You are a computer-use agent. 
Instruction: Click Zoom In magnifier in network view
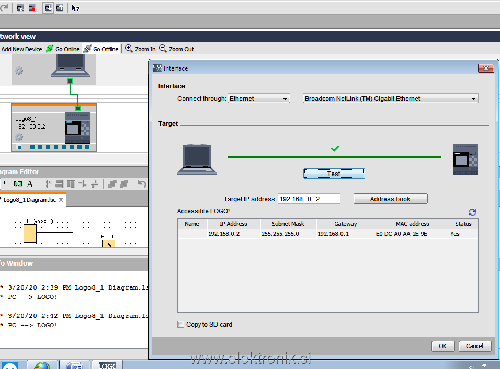[140, 49]
